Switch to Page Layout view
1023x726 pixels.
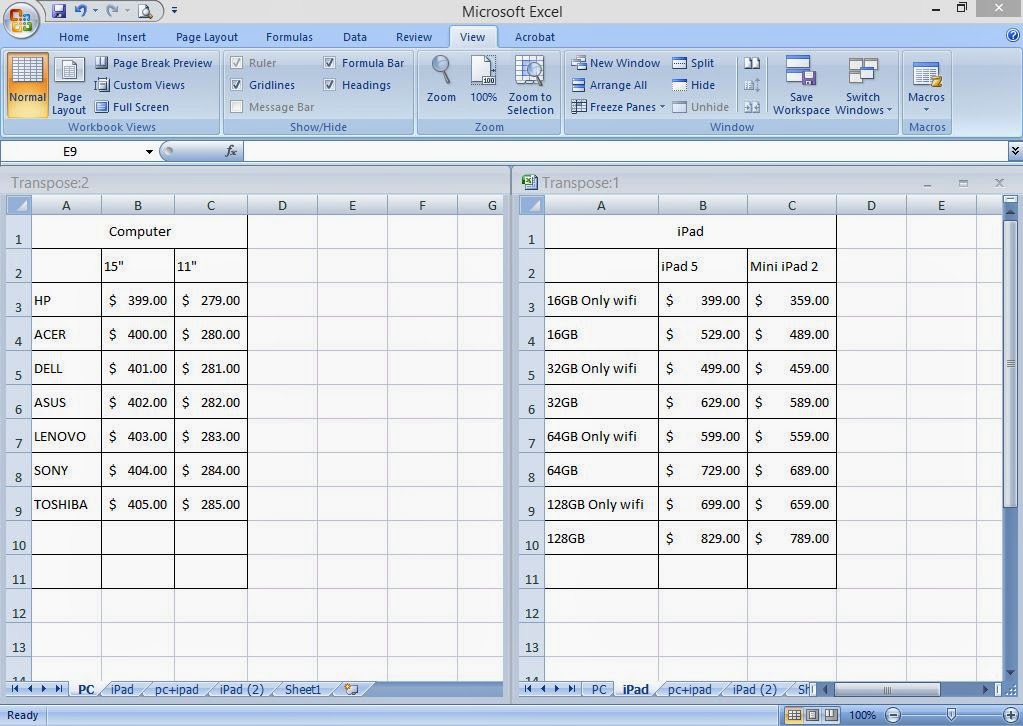point(69,85)
